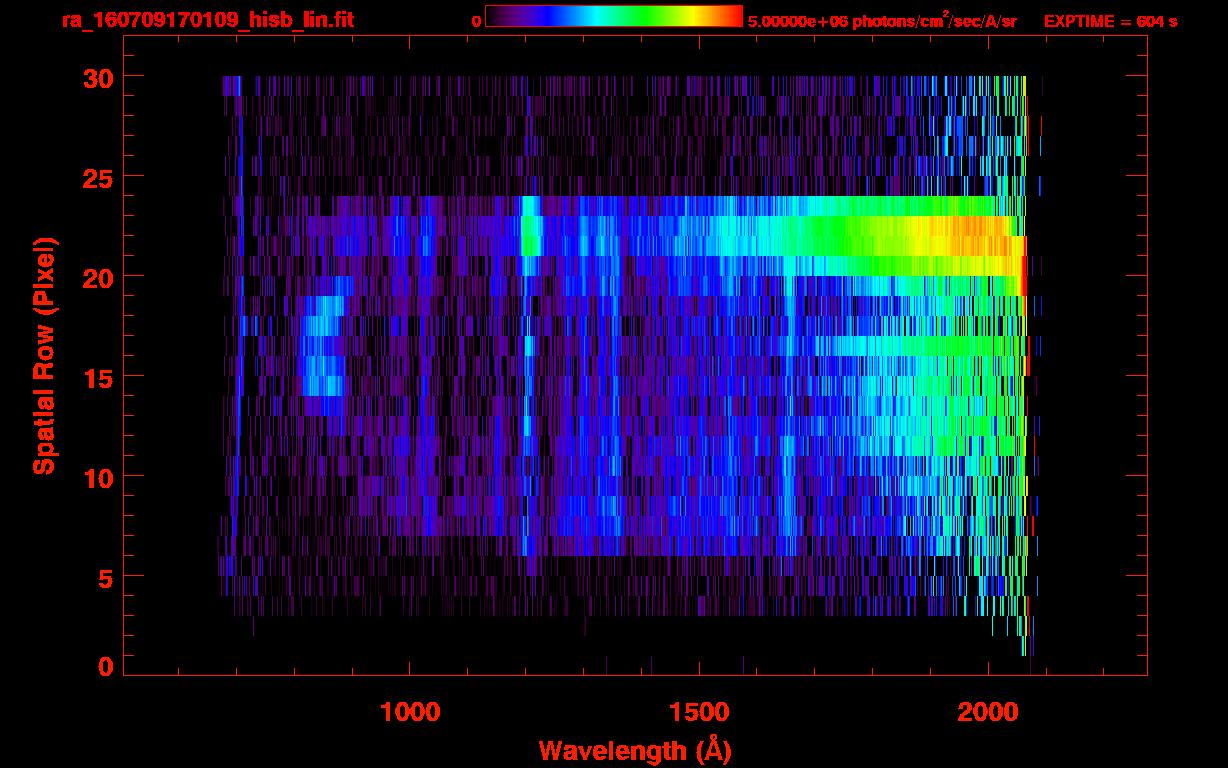Click the rainbow color scale bar
Screen dimensions: 1228x768
[x=613, y=17]
